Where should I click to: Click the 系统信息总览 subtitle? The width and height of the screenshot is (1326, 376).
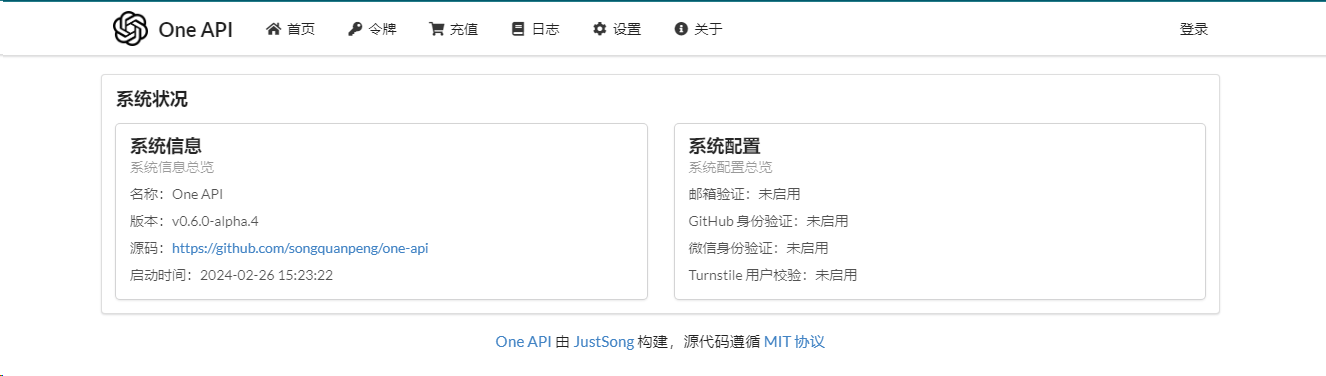(172, 167)
